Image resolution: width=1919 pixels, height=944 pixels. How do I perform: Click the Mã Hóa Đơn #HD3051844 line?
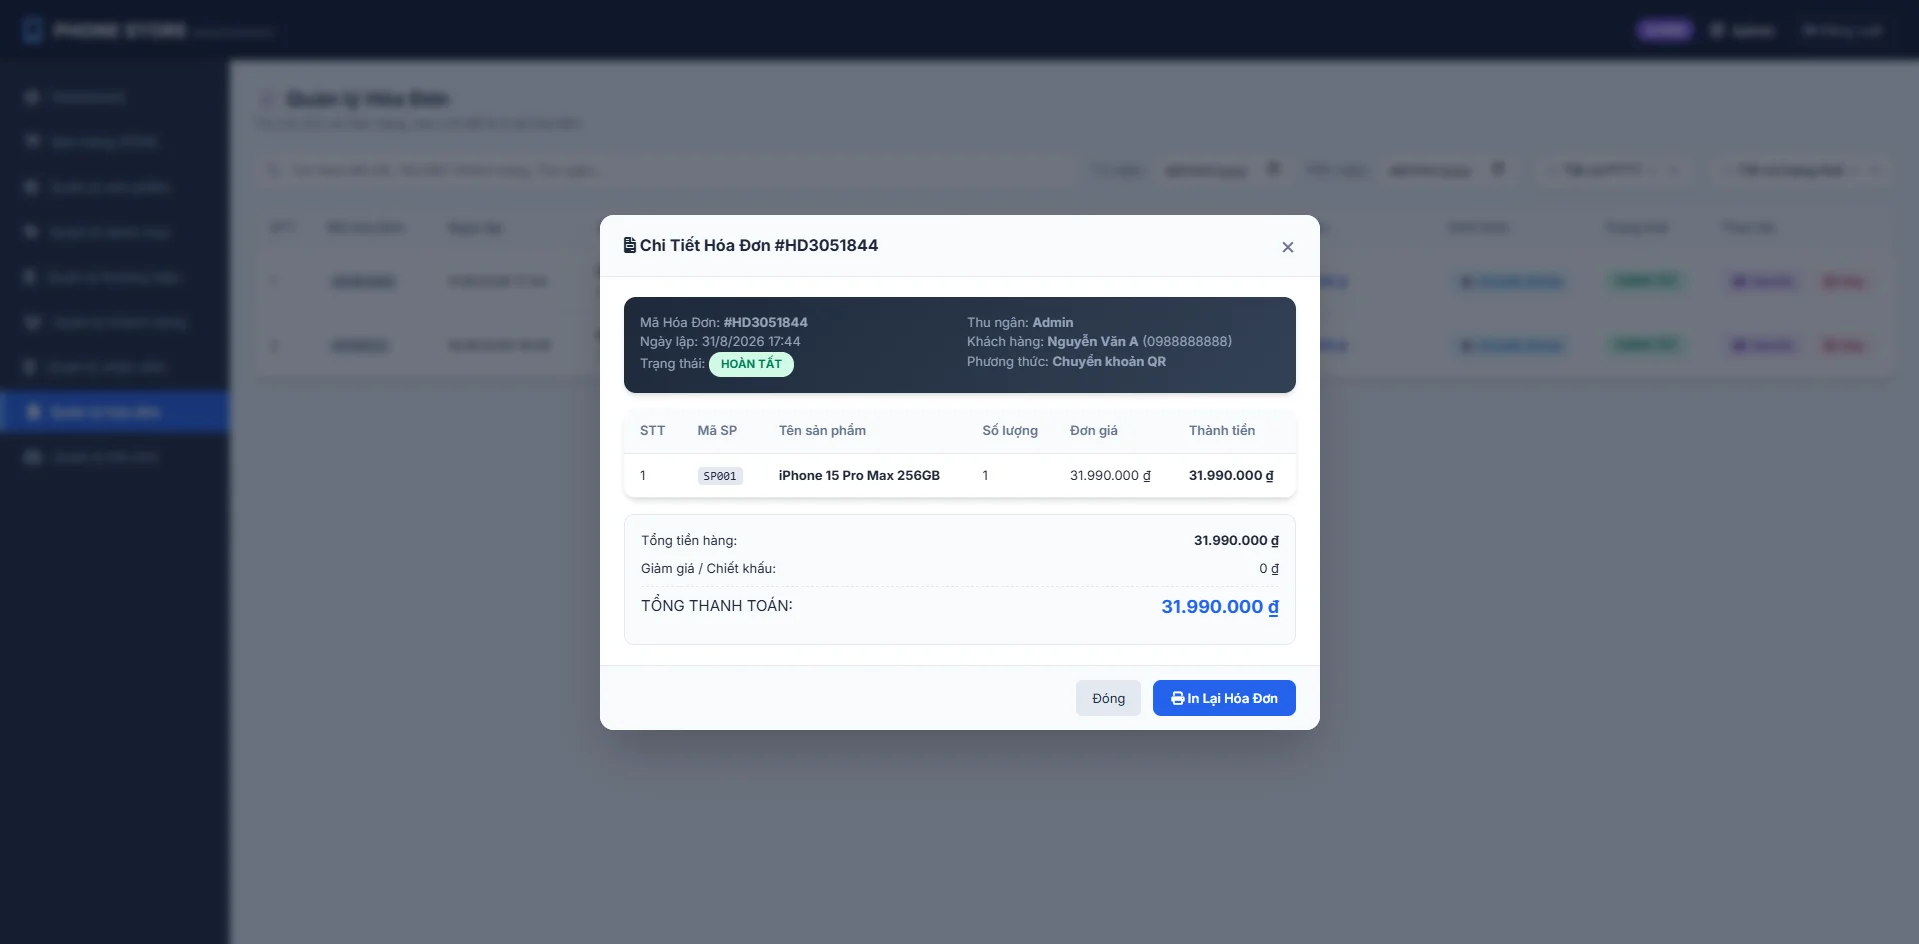(x=724, y=322)
